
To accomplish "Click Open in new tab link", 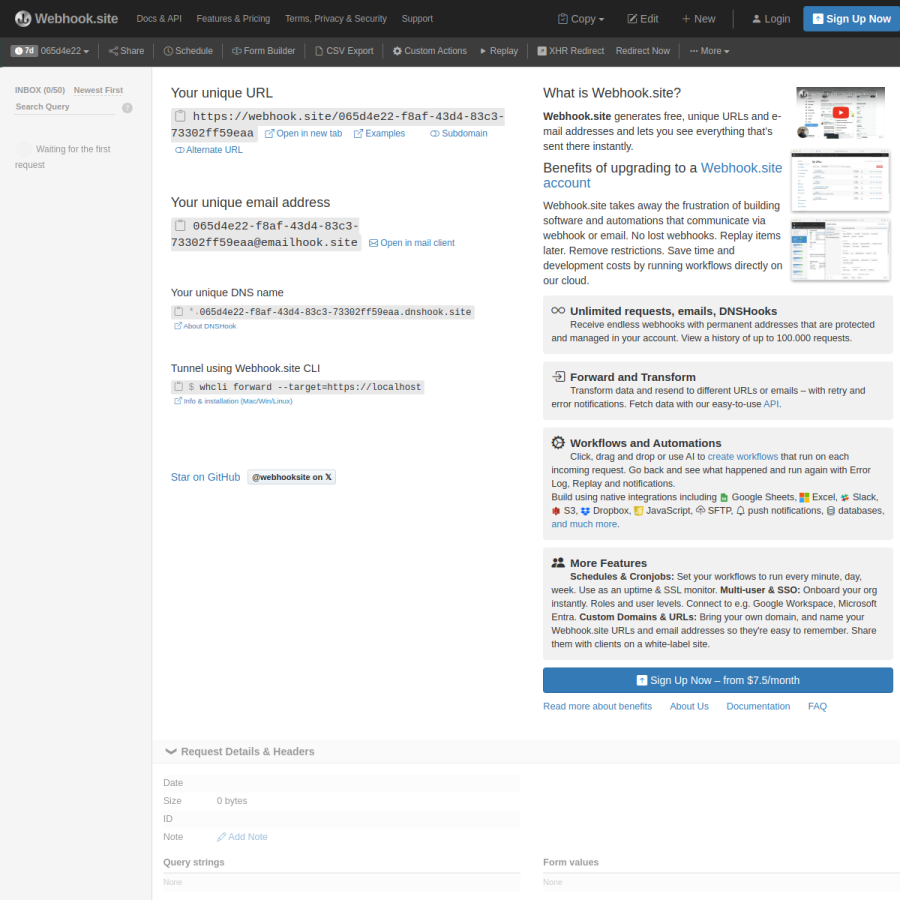I will tap(304, 133).
